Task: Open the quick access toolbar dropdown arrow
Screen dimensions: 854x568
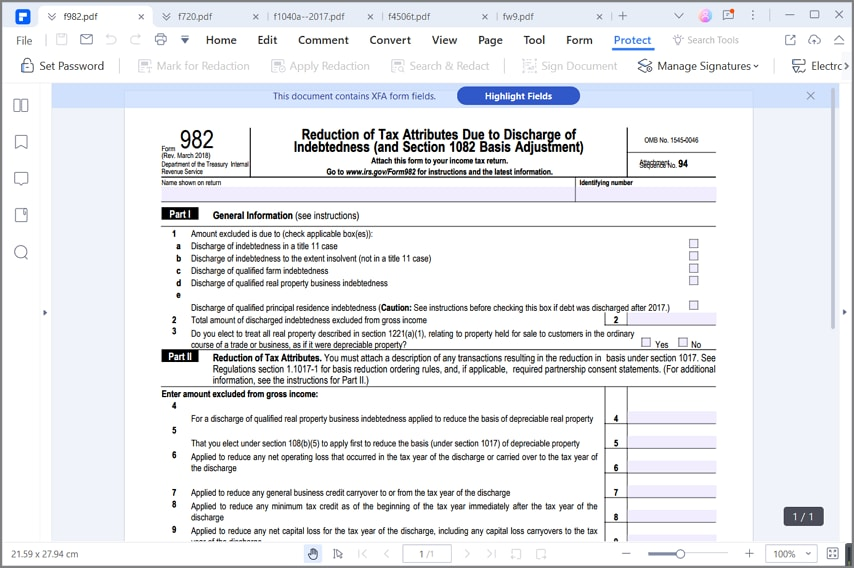Action: [x=185, y=40]
